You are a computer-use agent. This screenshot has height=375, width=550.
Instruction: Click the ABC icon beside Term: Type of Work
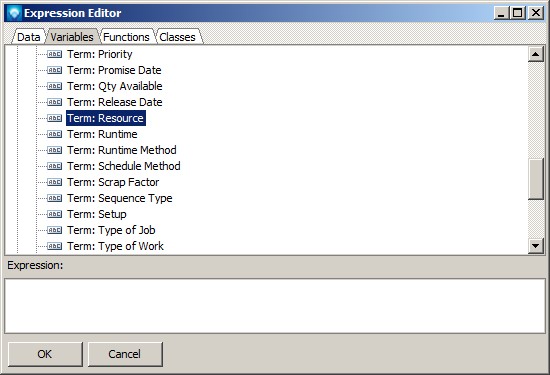point(54,246)
